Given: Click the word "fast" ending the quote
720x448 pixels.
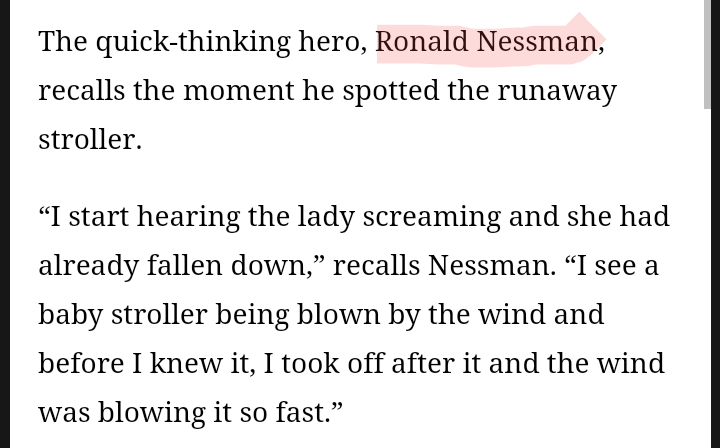Looking at the screenshot, I should (x=302, y=412).
